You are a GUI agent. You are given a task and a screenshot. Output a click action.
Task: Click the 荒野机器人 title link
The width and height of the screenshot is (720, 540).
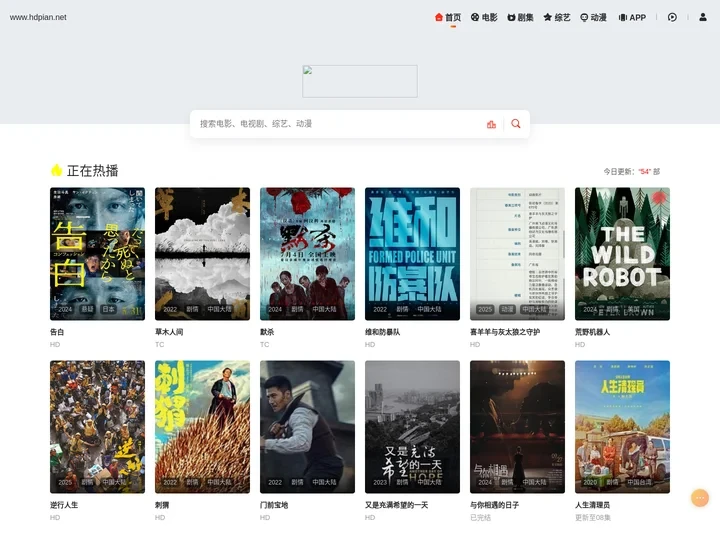tap(592, 332)
